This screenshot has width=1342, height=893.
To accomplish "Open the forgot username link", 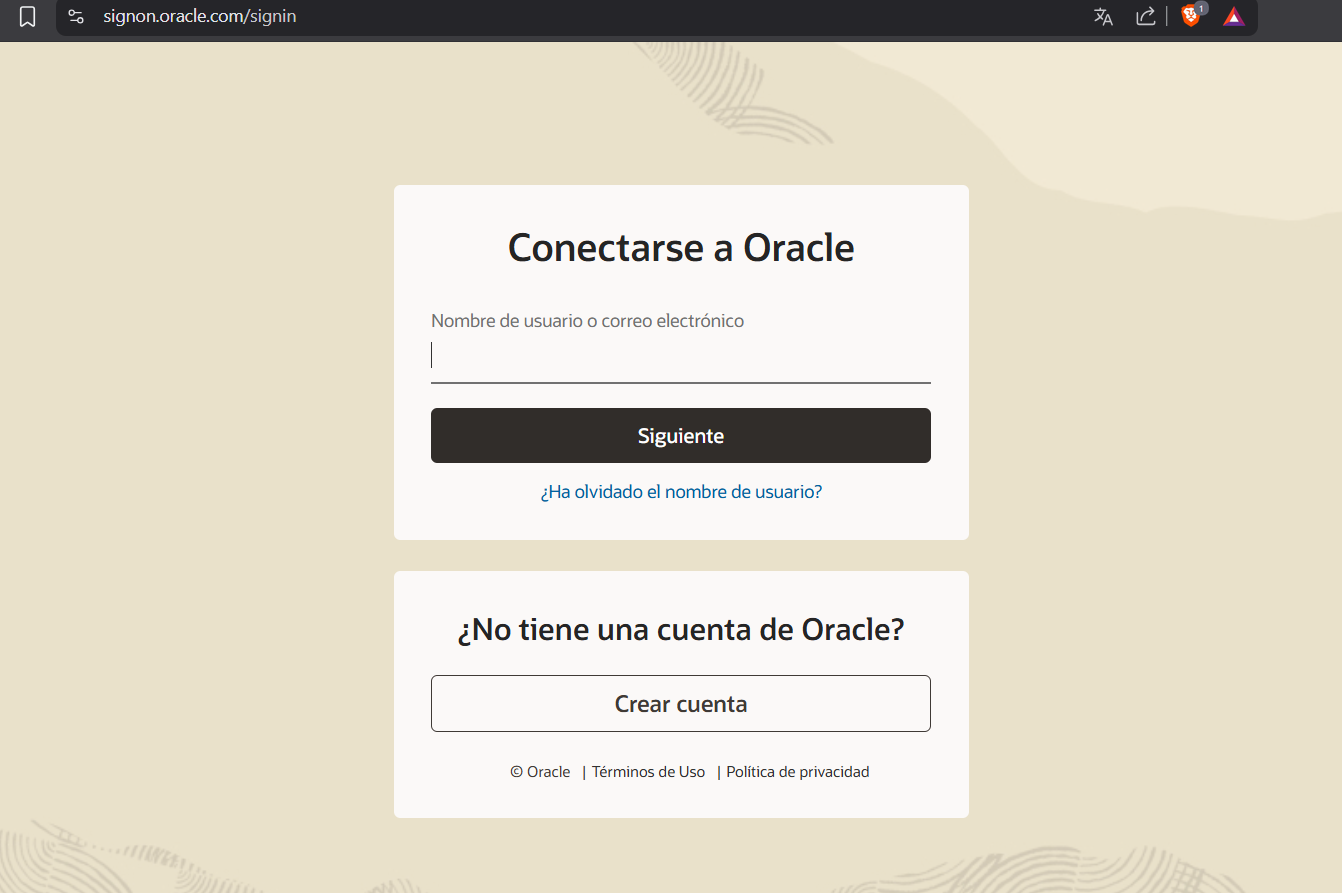I will click(681, 492).
